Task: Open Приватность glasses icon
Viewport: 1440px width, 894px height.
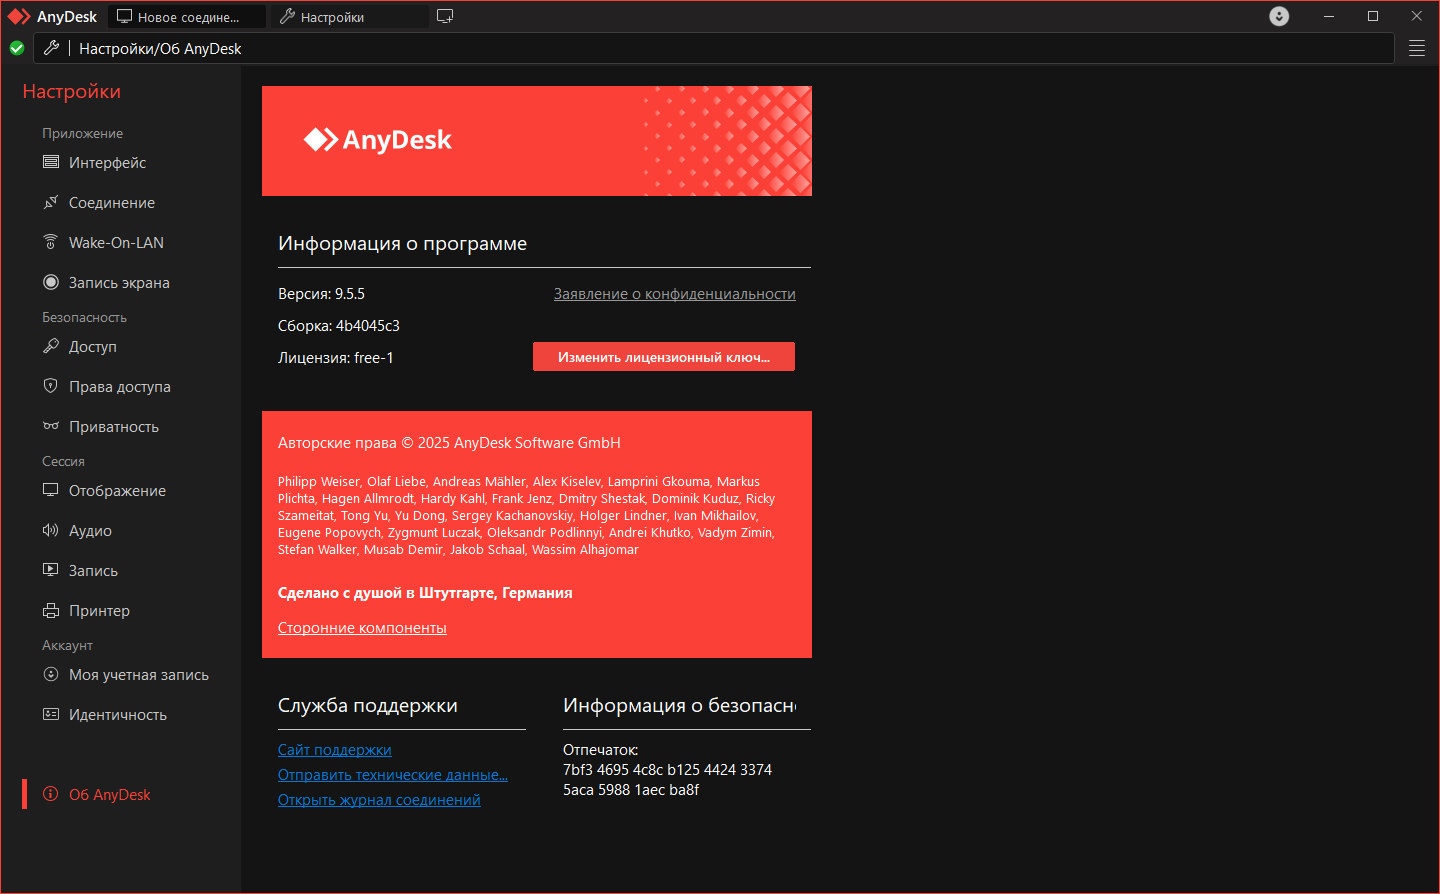Action: tap(51, 426)
